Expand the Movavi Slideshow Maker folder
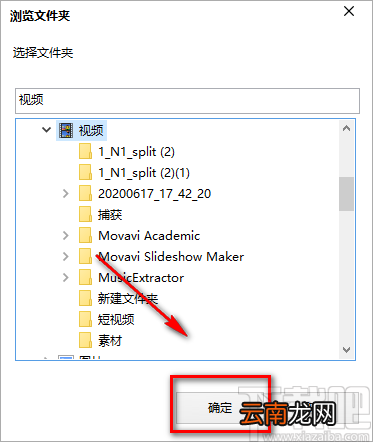This screenshot has width=373, height=442. point(66,256)
